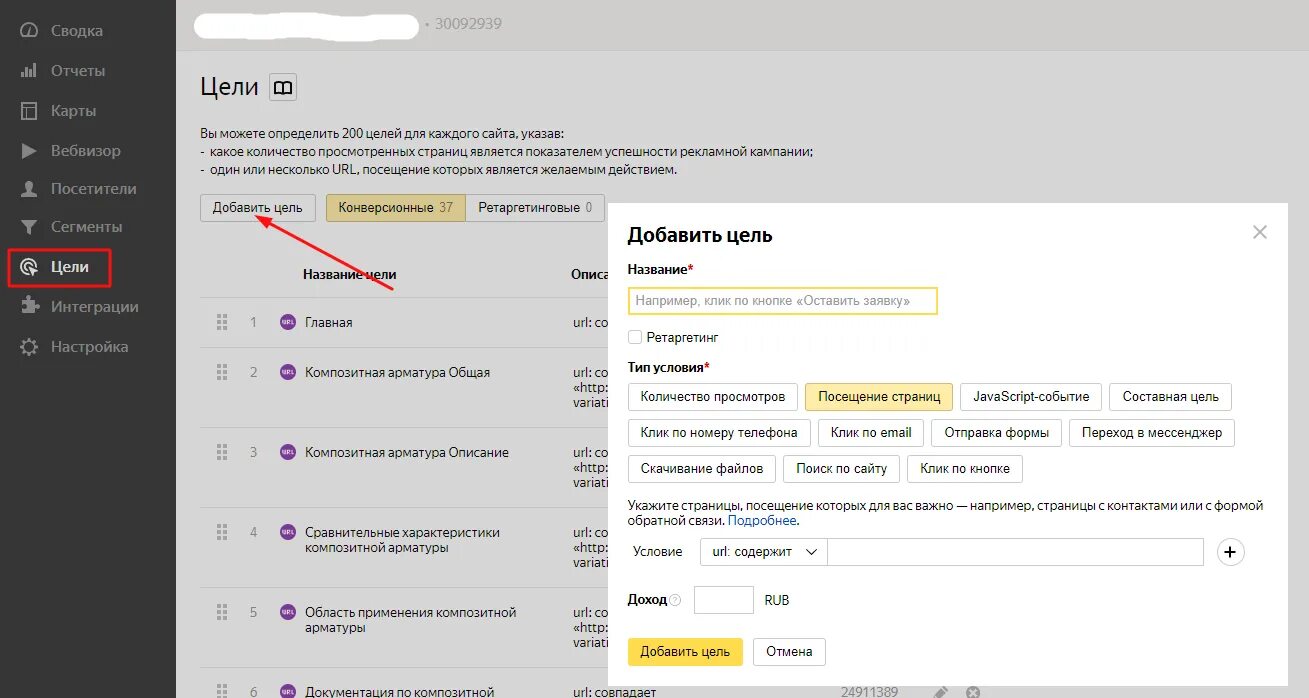Click the Сегменты funnel icon
1309x698 pixels.
coord(29,227)
